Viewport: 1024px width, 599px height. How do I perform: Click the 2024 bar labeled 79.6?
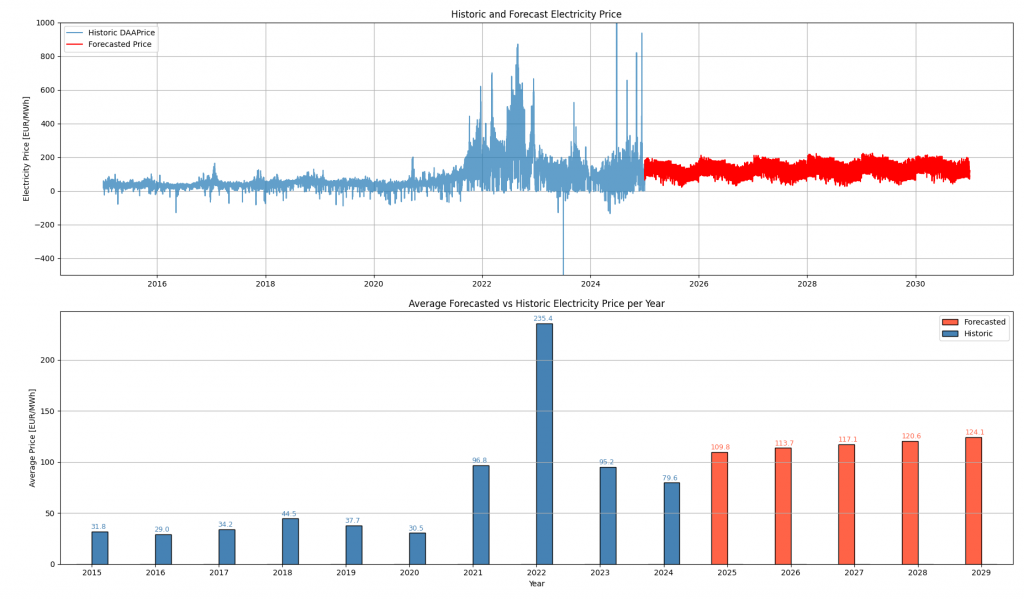(x=671, y=523)
